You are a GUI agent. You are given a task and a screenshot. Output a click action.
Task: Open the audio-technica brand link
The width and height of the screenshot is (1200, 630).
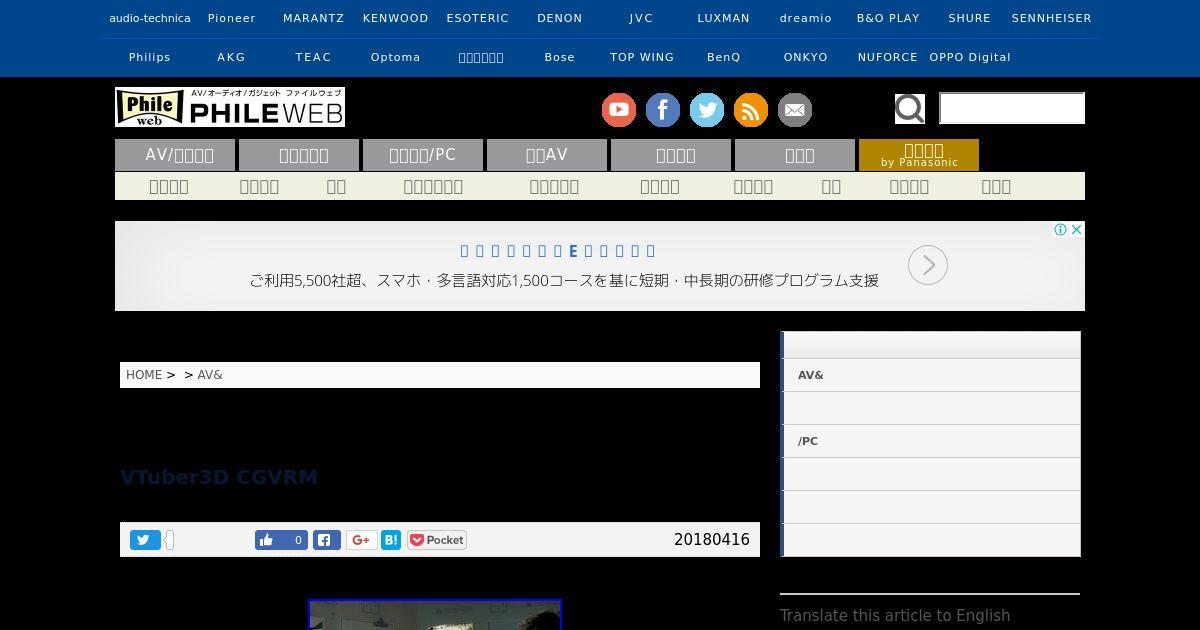point(150,18)
